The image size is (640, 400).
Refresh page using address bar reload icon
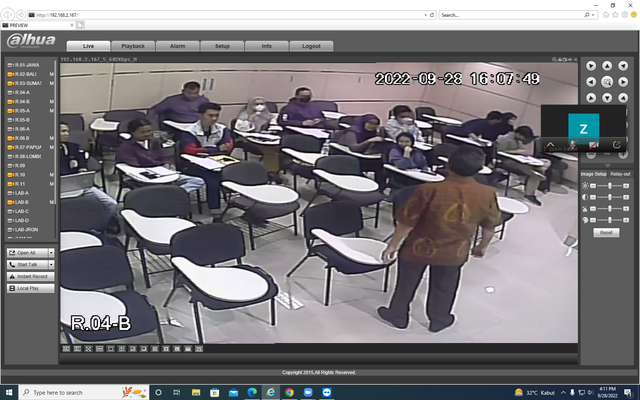tap(432, 15)
